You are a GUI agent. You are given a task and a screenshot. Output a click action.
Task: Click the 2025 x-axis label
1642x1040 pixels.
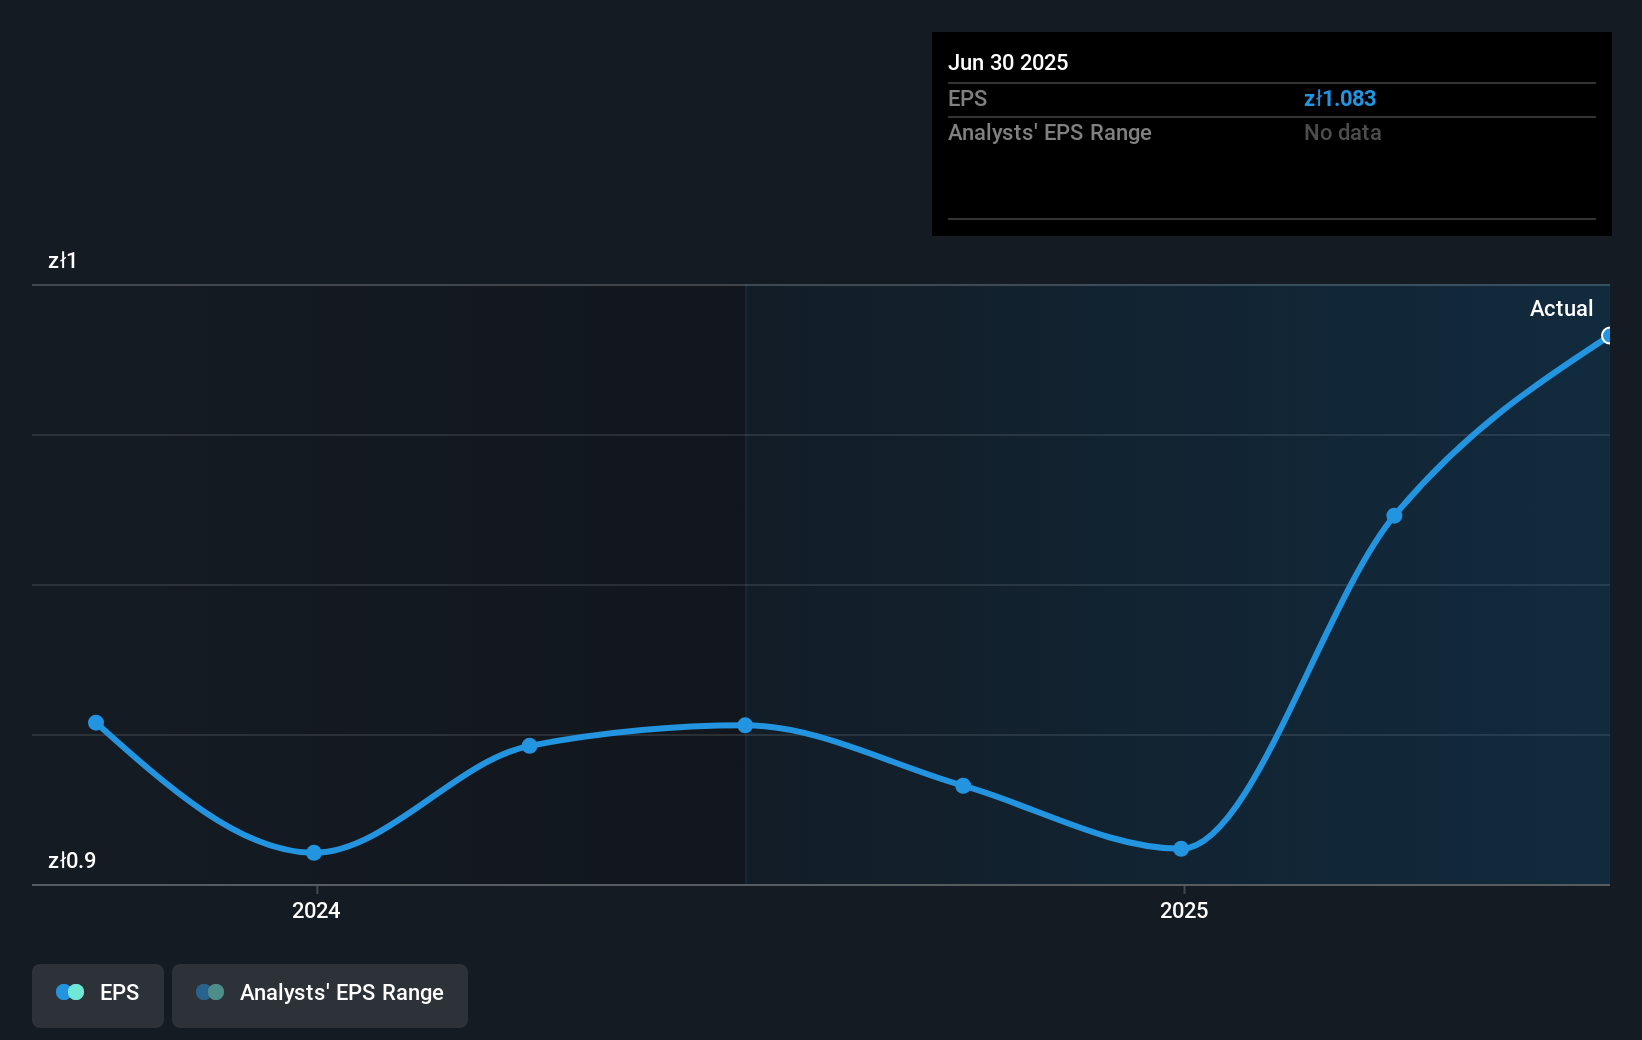pos(1184,910)
